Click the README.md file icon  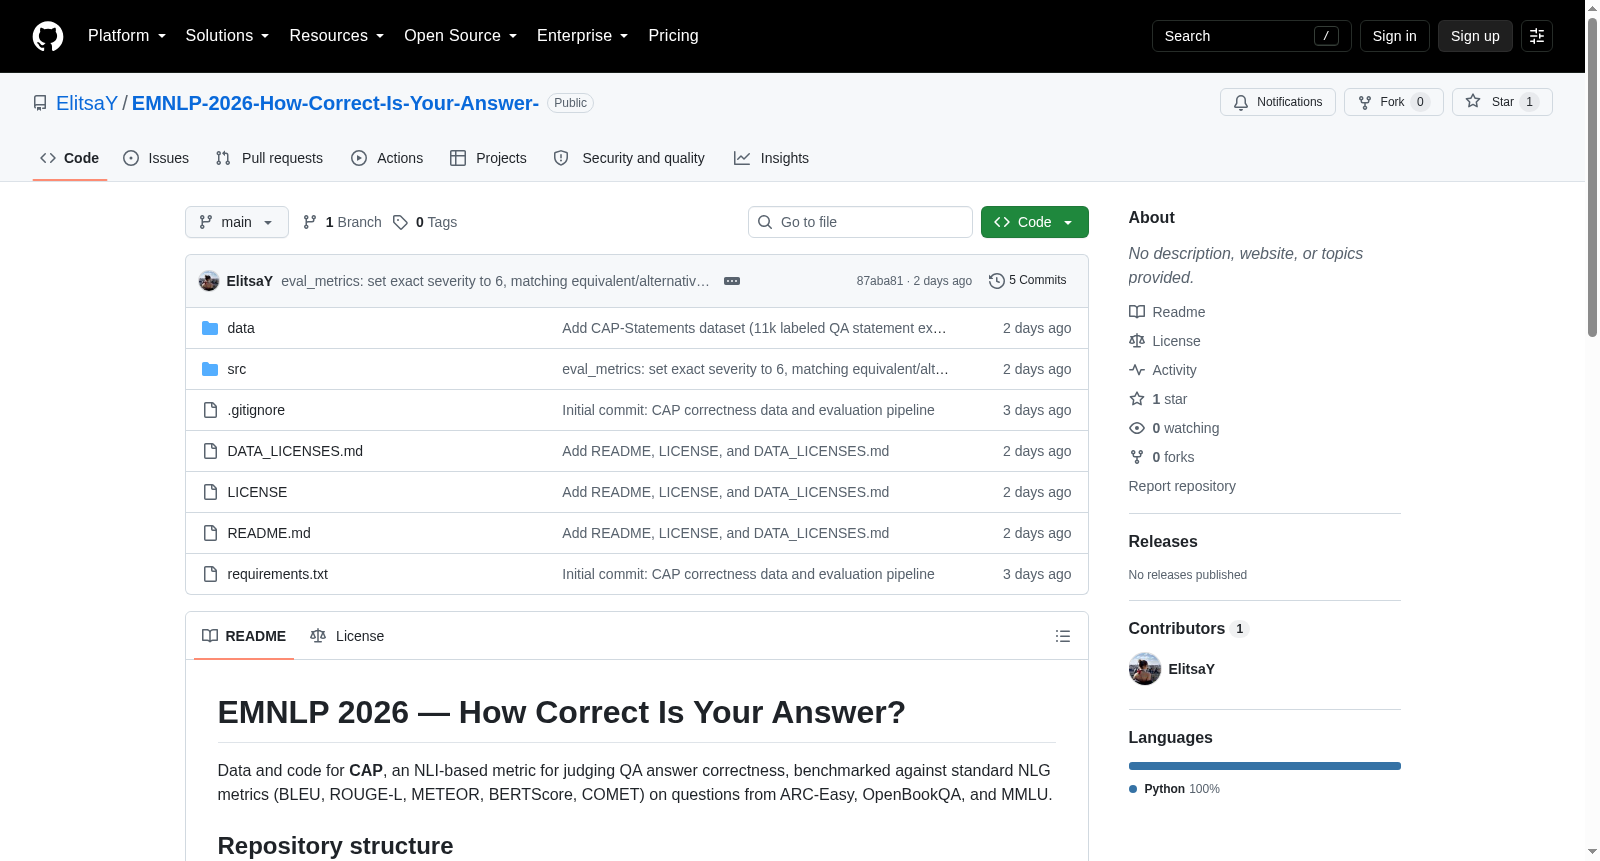(210, 533)
